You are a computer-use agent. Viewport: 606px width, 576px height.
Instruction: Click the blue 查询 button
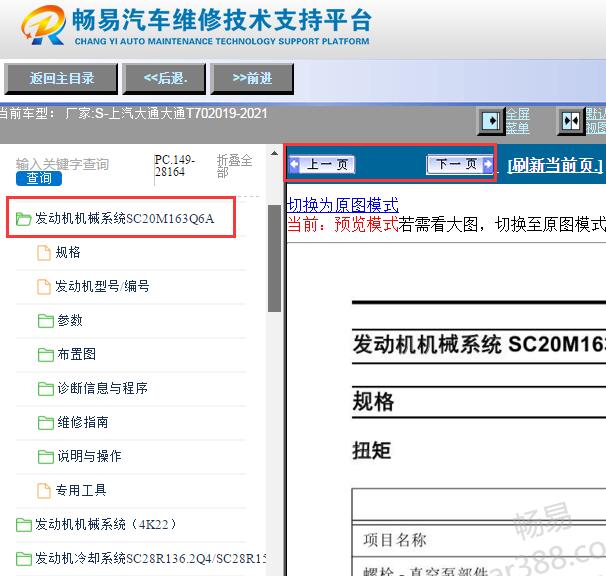click(x=39, y=178)
